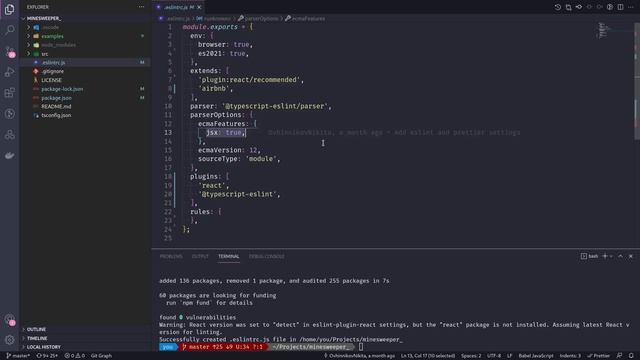Open .eslintrc.js in the file tree
Image resolution: width=640 pixels, height=360 pixels.
[53, 62]
